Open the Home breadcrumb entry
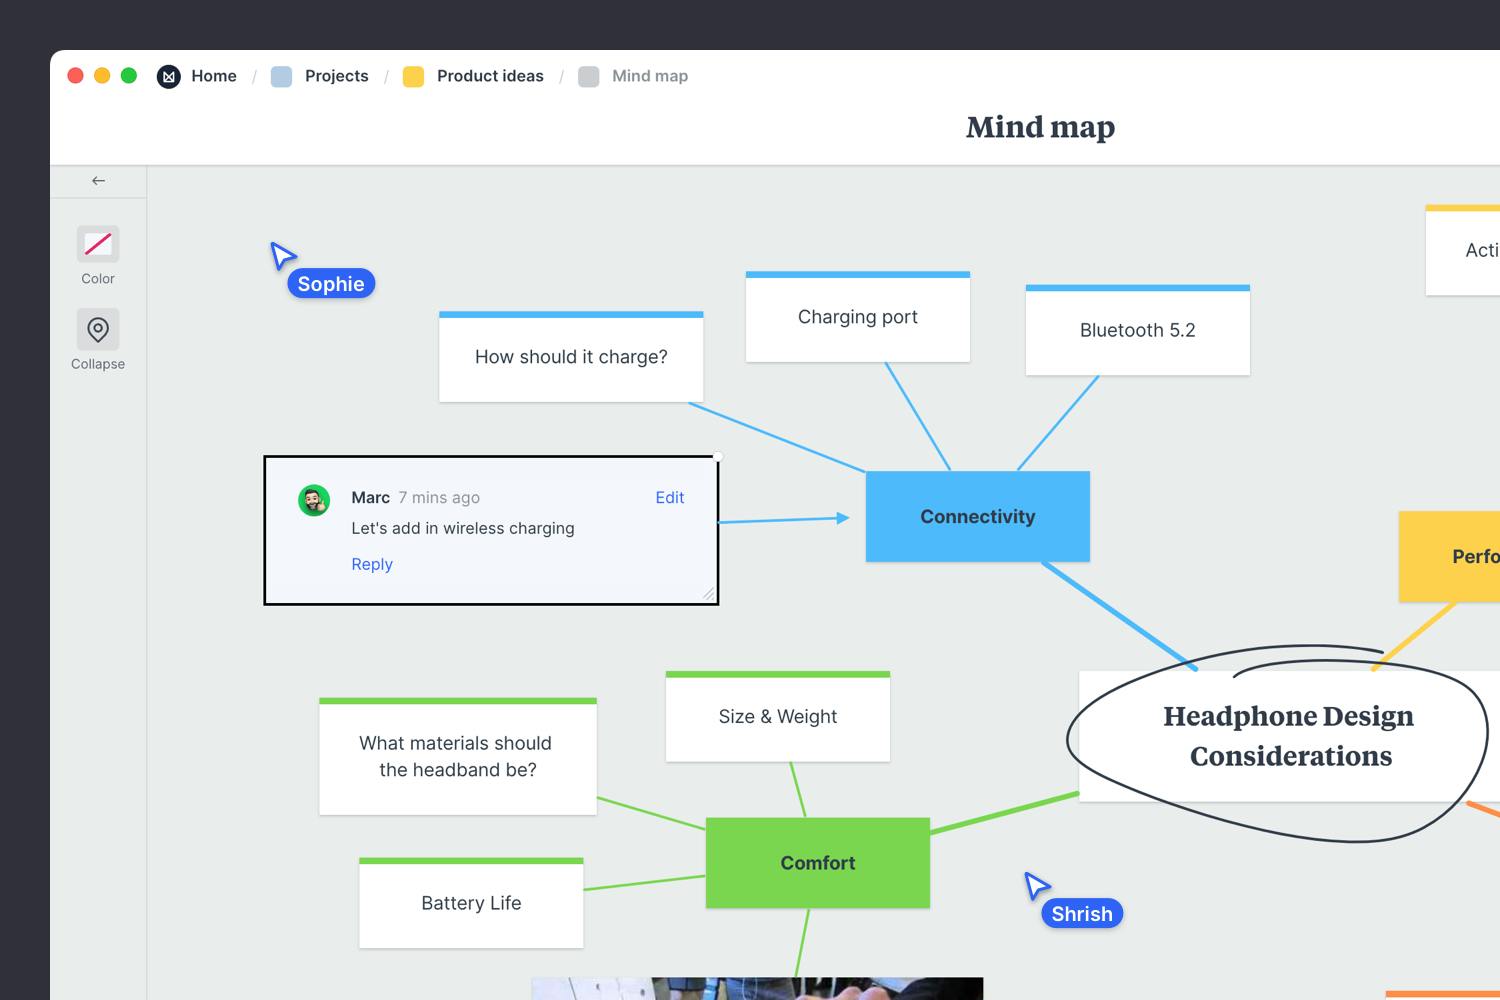 click(x=214, y=76)
